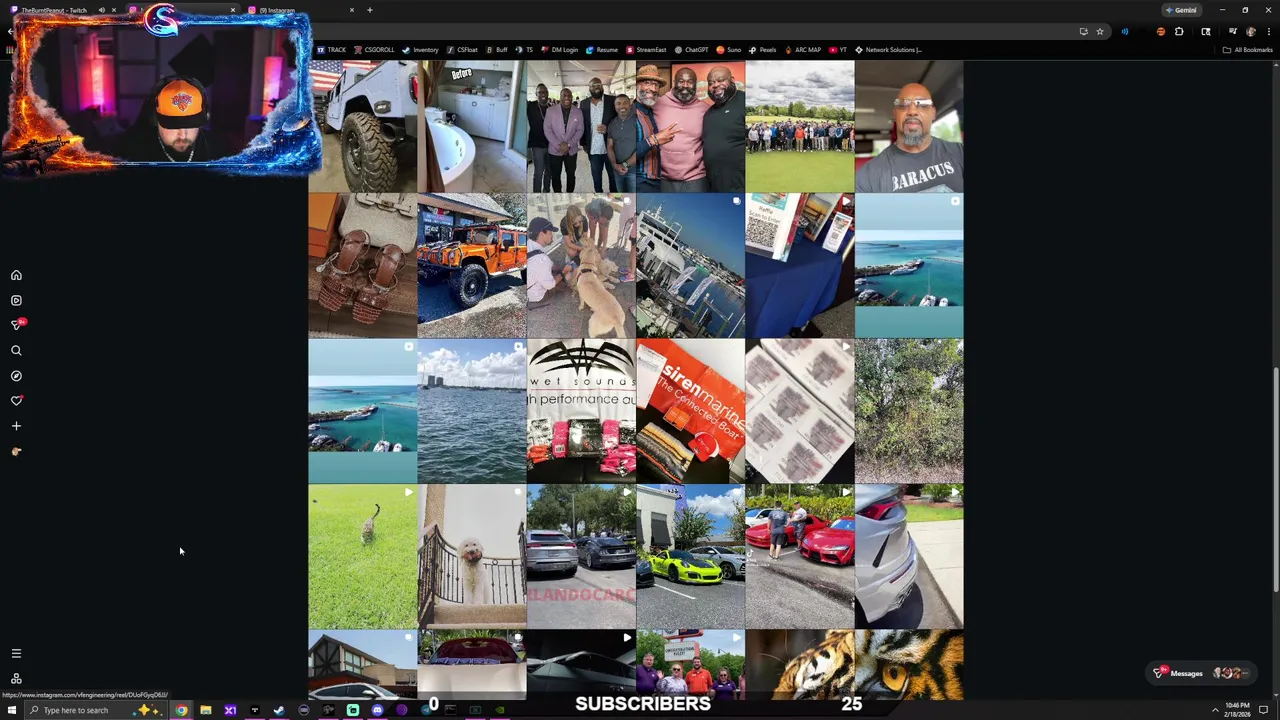Open Chrome three-dot menu
Image resolution: width=1280 pixels, height=720 pixels.
[x=1268, y=32]
